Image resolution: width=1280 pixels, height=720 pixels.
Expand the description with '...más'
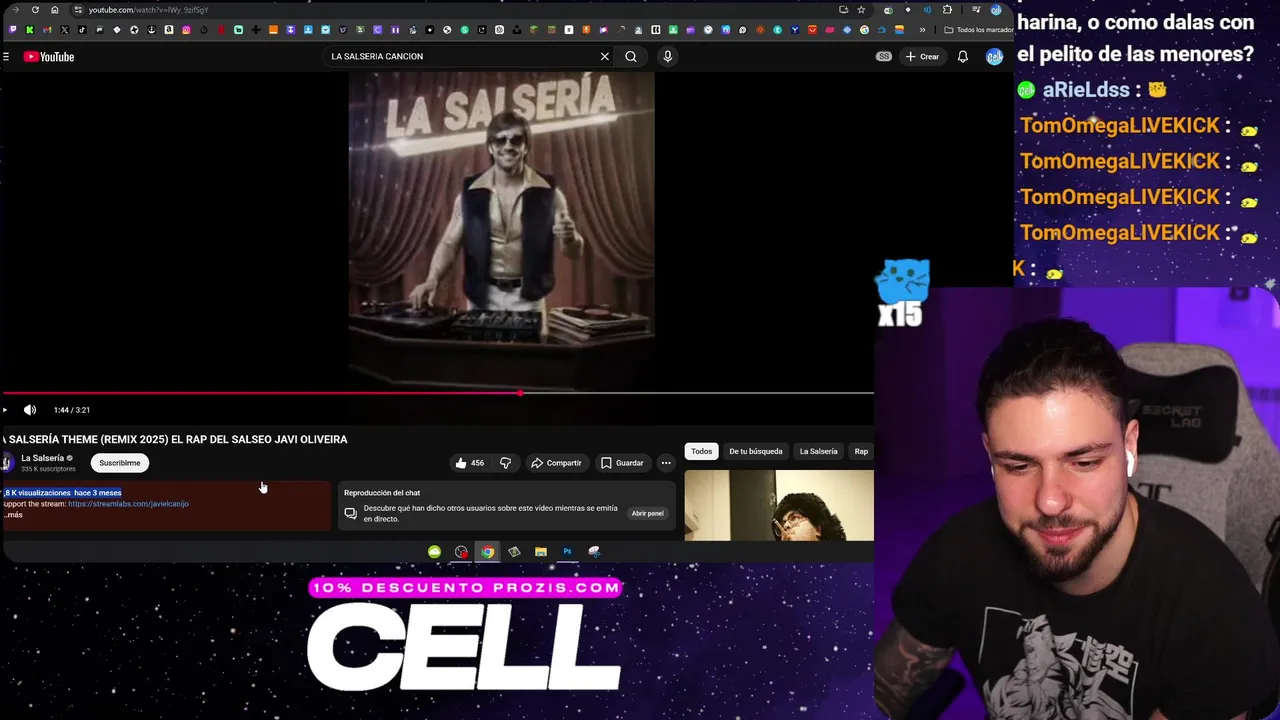click(12, 515)
